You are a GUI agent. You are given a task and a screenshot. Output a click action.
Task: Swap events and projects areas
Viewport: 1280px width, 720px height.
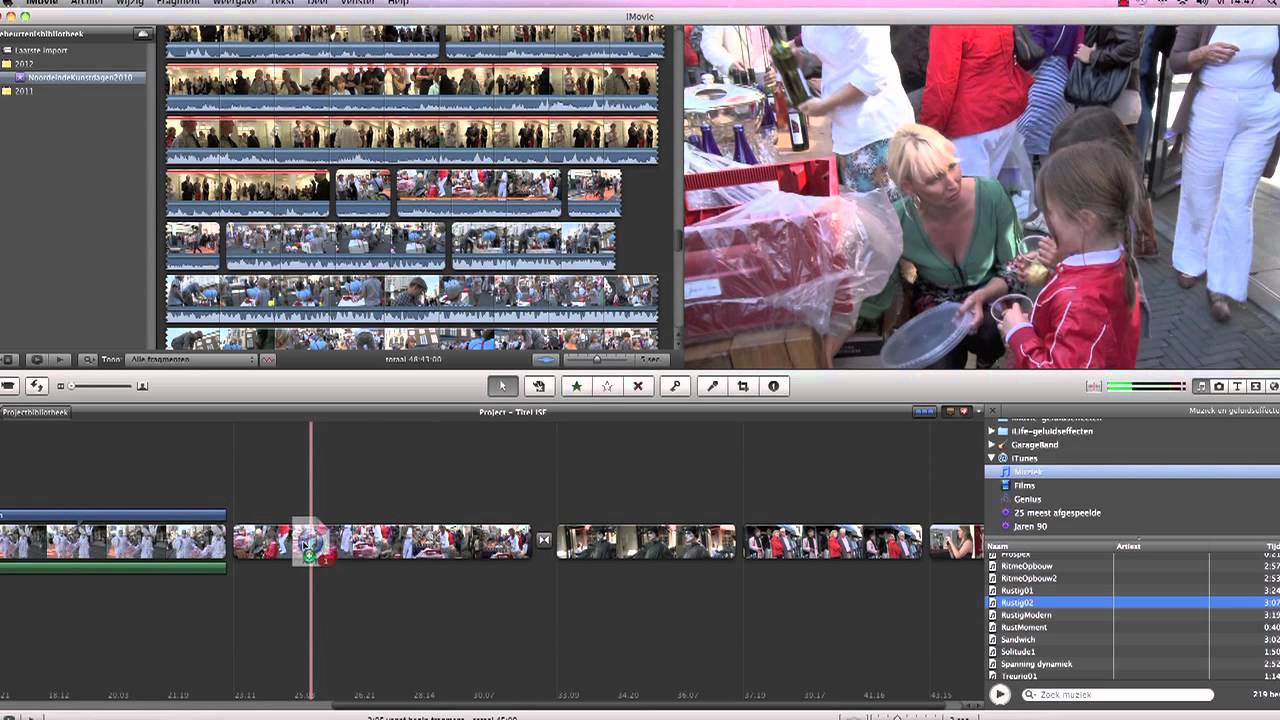pyautogui.click(x=37, y=386)
